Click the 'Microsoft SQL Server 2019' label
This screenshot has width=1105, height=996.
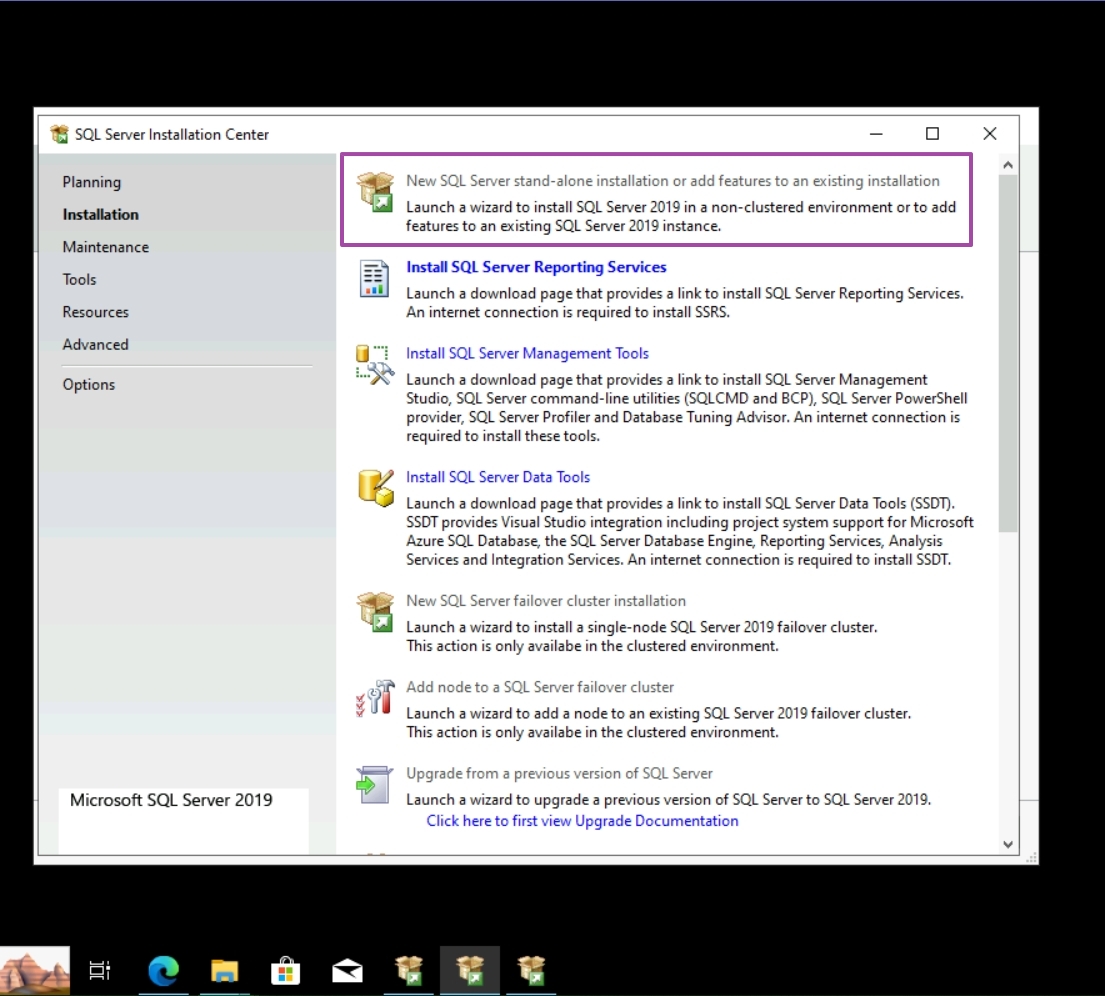[x=171, y=800]
